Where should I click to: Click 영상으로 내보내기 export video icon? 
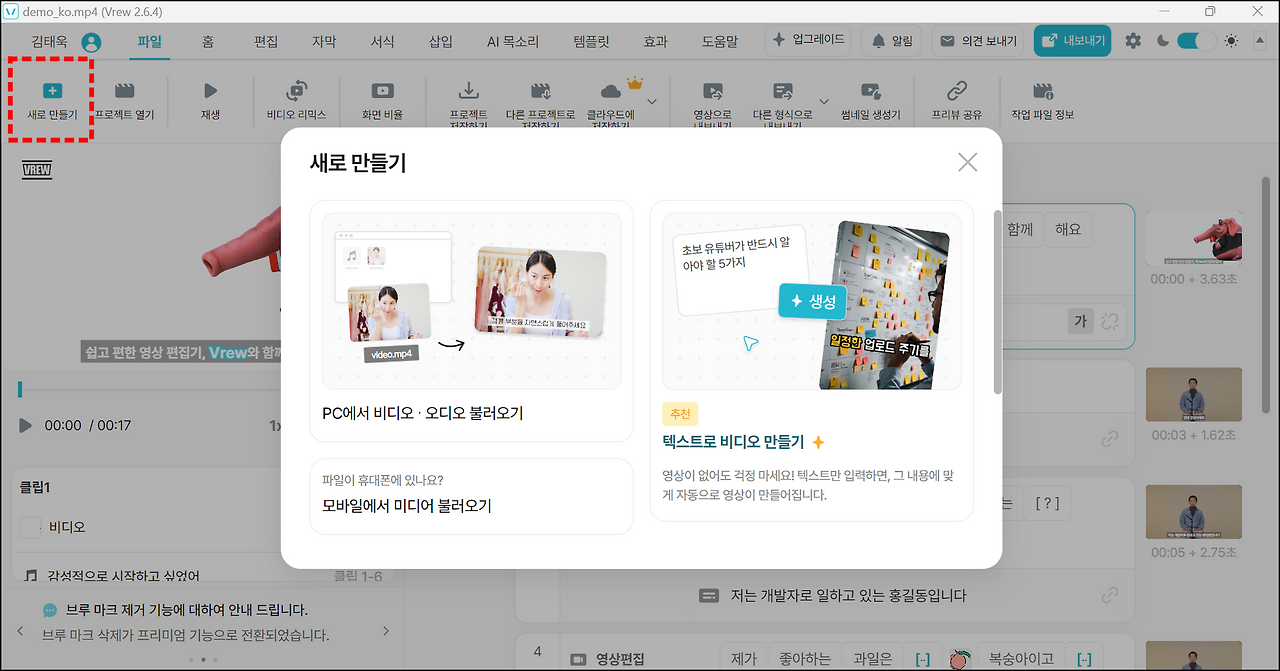tap(712, 91)
